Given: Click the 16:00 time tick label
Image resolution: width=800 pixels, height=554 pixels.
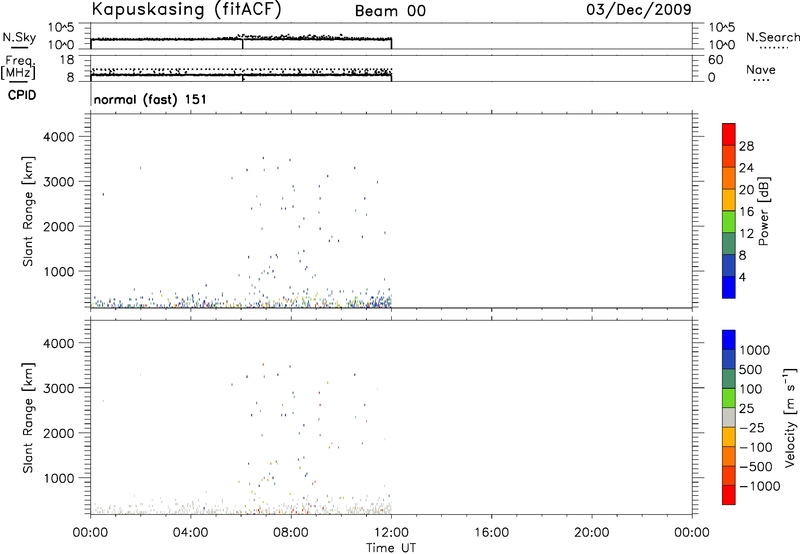Looking at the screenshot, I should tap(491, 533).
